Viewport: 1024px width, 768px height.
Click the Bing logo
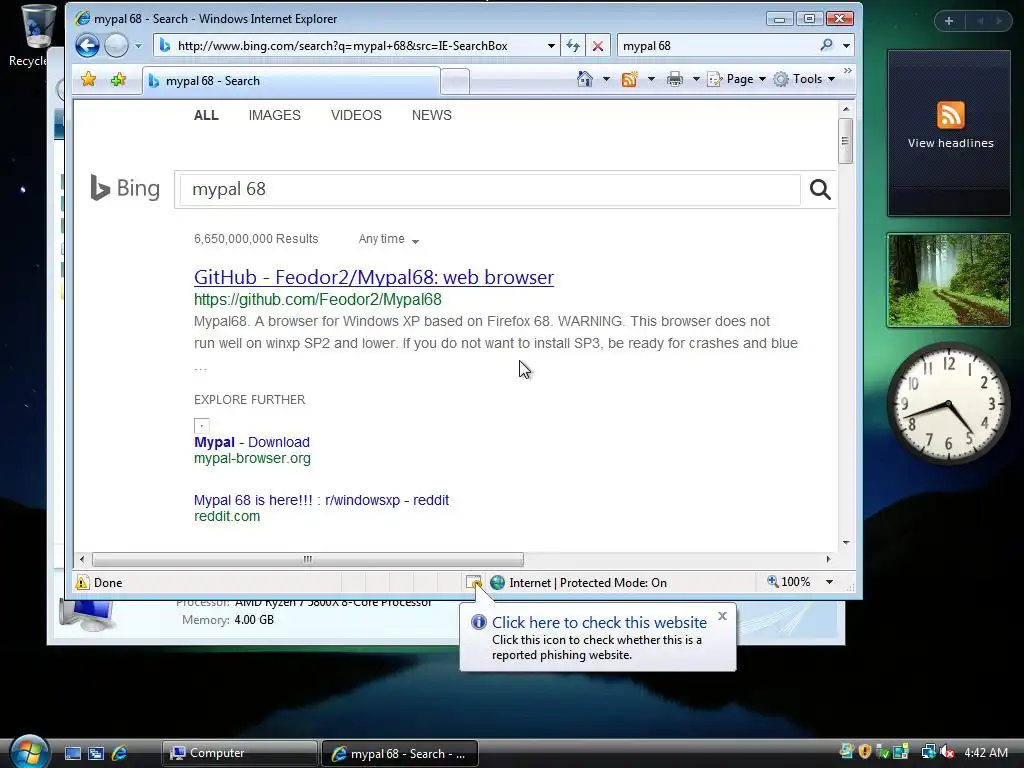click(125, 188)
